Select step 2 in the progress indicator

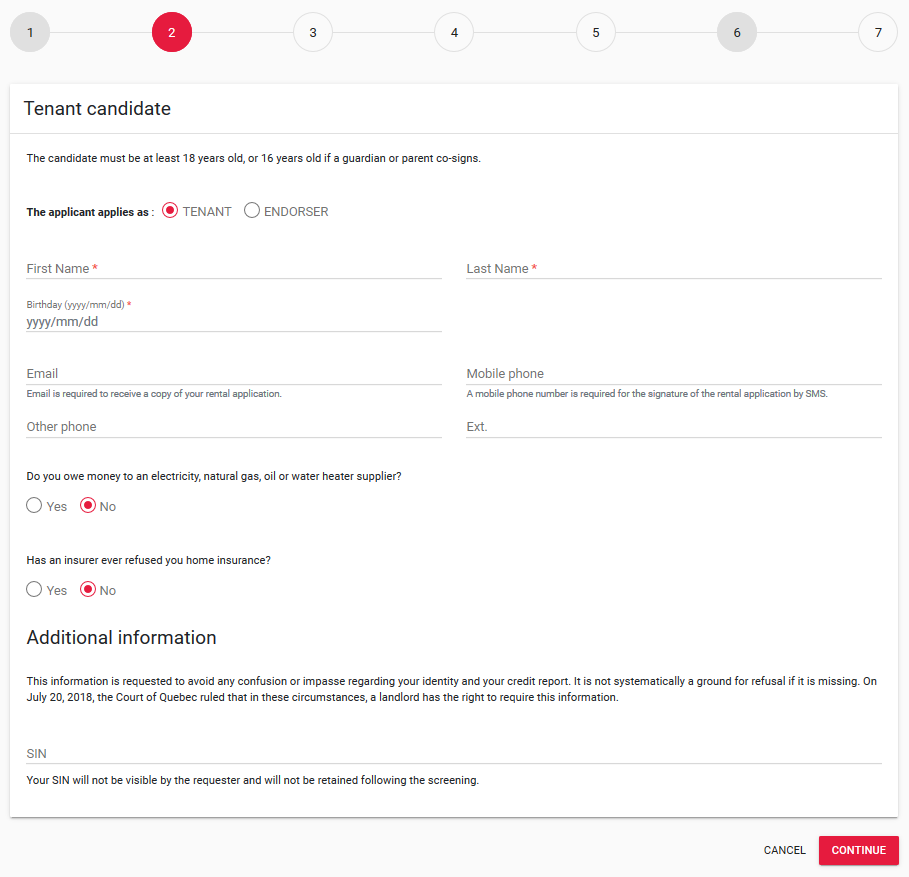171,32
